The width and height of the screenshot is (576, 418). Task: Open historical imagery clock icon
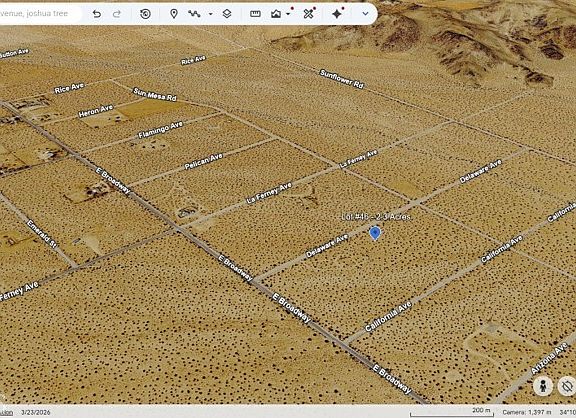(145, 14)
